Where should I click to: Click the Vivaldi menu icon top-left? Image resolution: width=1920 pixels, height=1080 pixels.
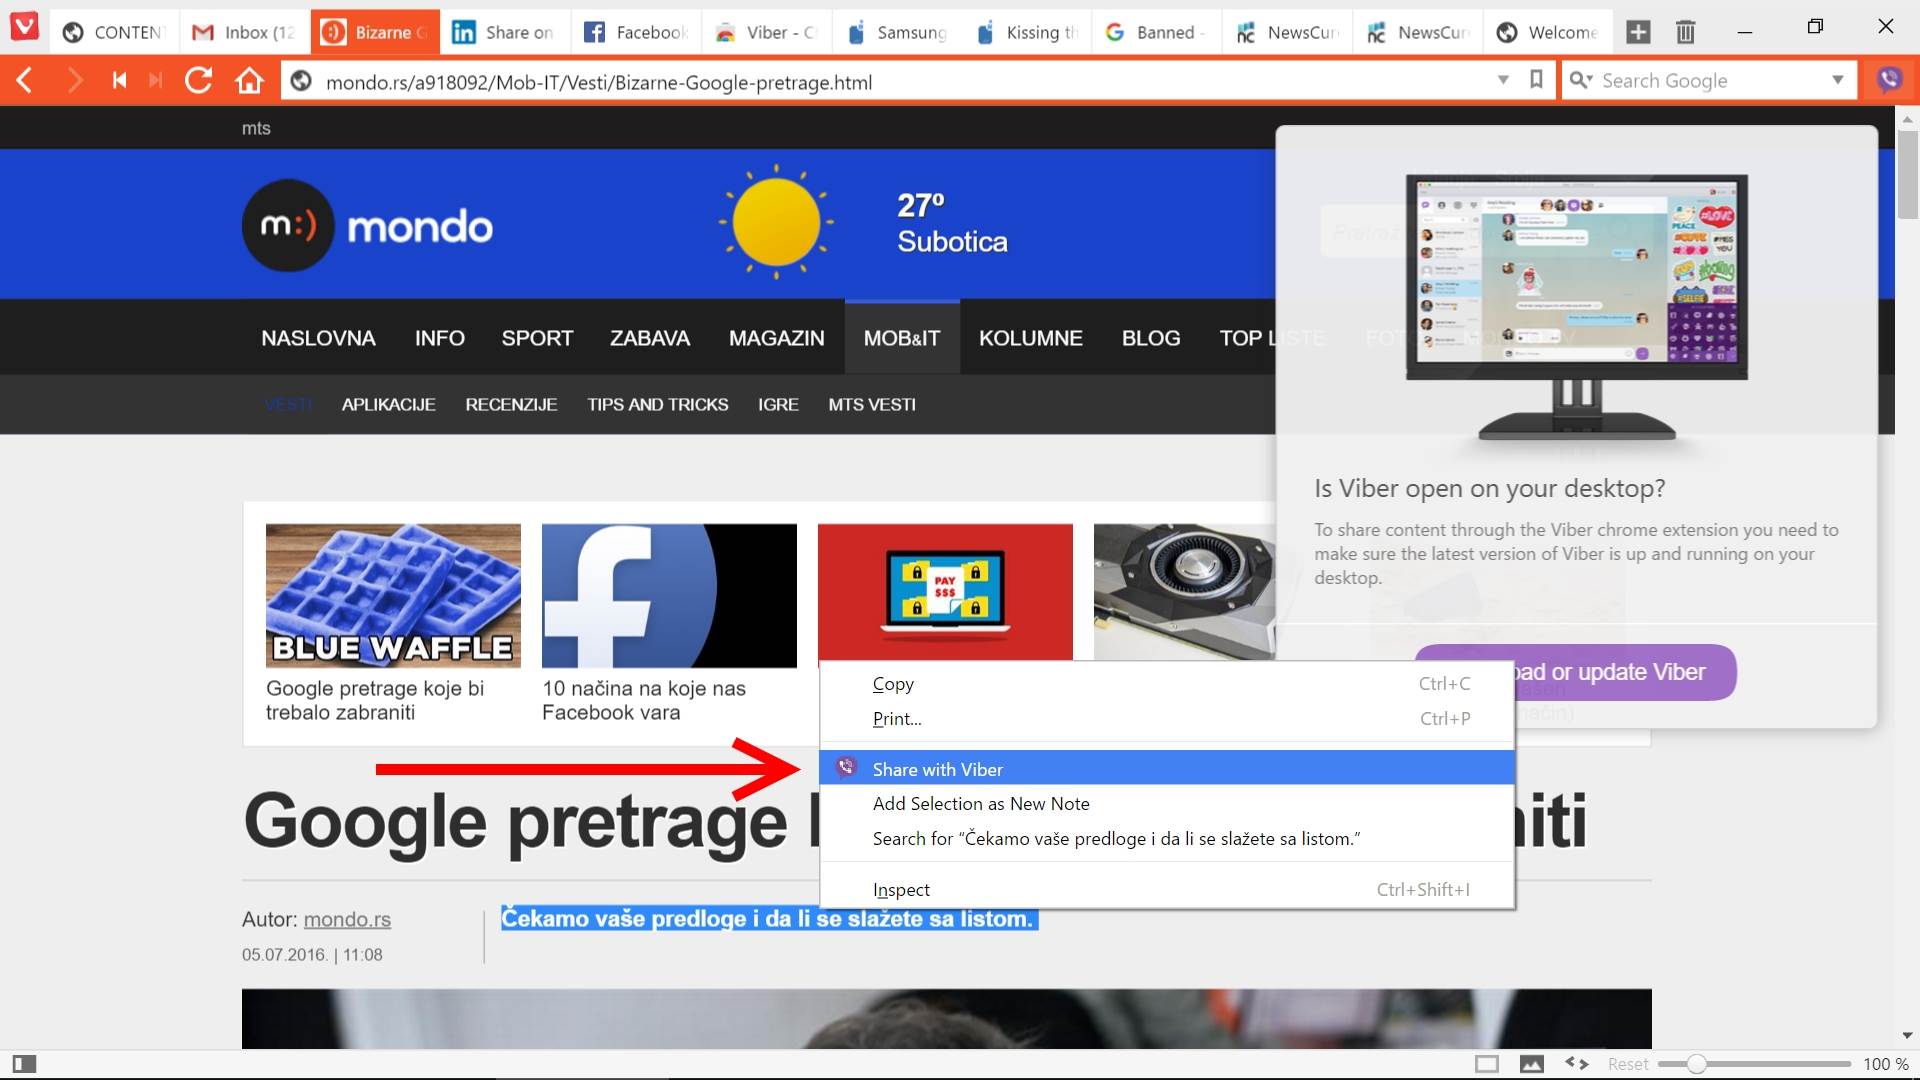pos(24,27)
